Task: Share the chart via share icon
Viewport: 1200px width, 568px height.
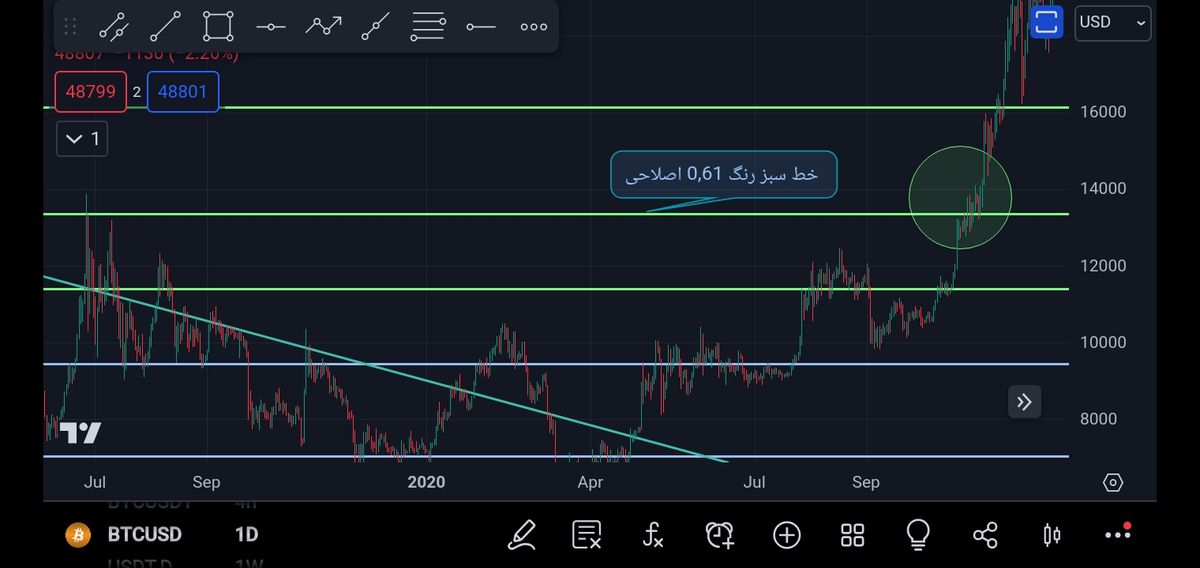Action: coord(985,535)
